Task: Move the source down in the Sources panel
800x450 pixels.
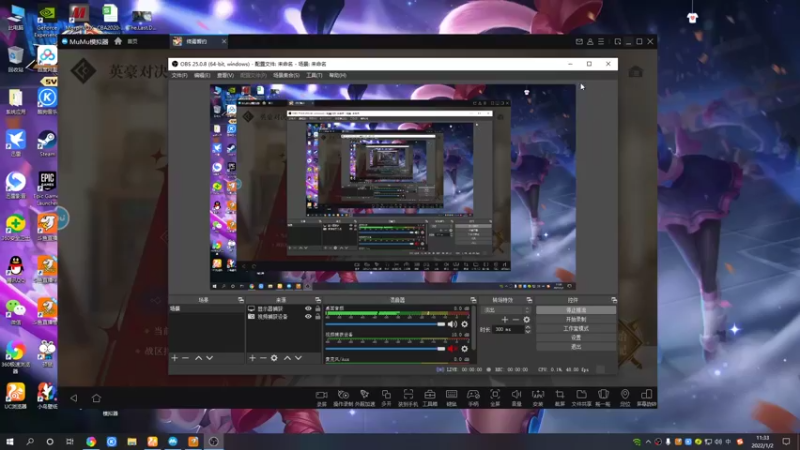Action: (x=298, y=358)
